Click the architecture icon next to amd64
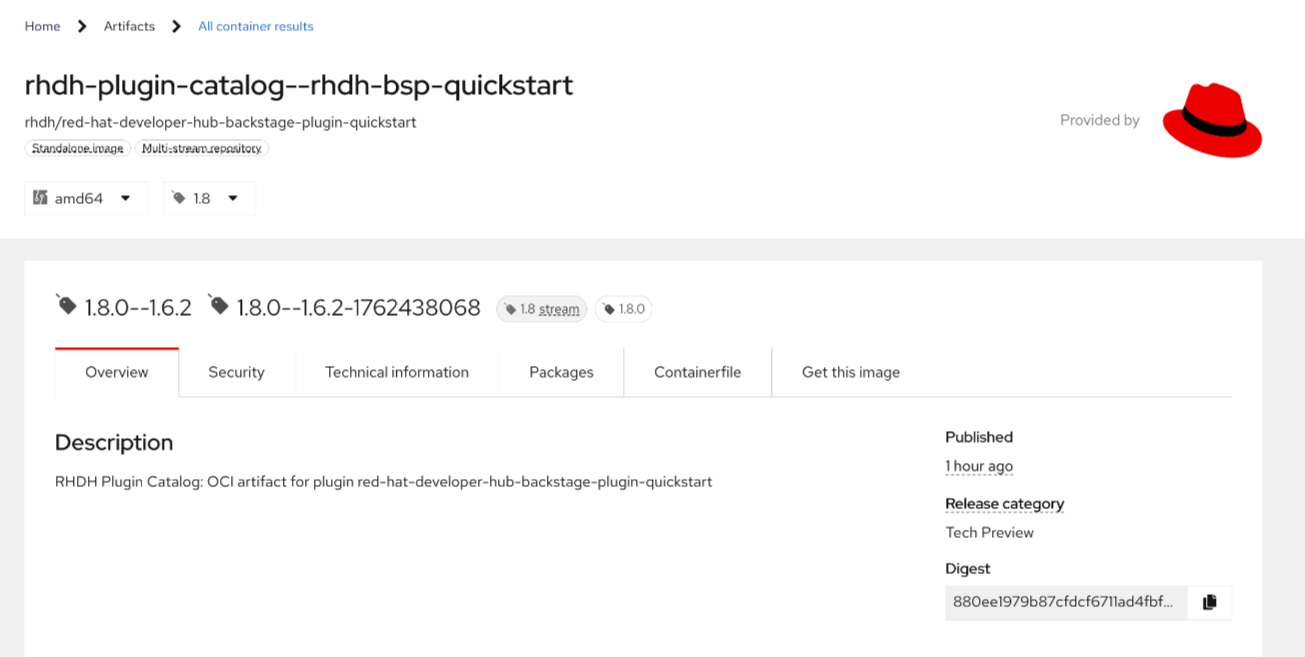The image size is (1305, 657). click(40, 198)
